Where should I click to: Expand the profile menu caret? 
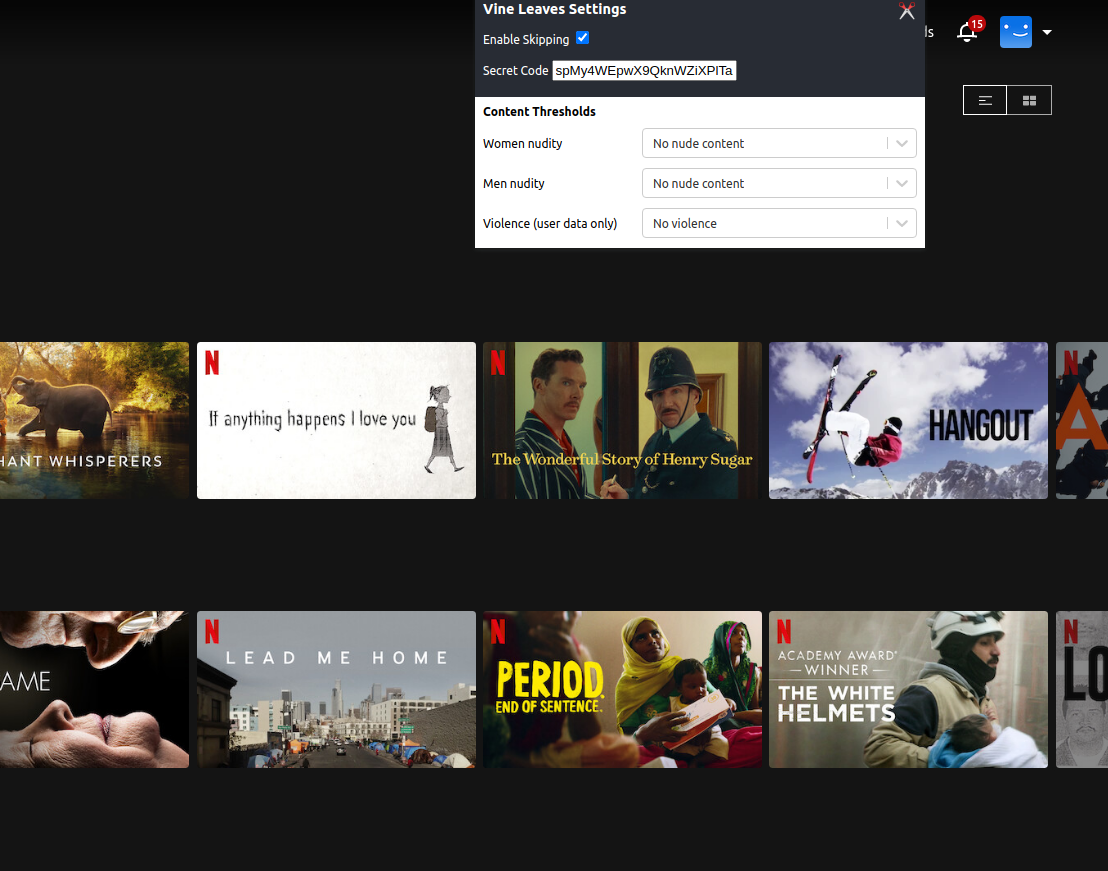pos(1047,32)
